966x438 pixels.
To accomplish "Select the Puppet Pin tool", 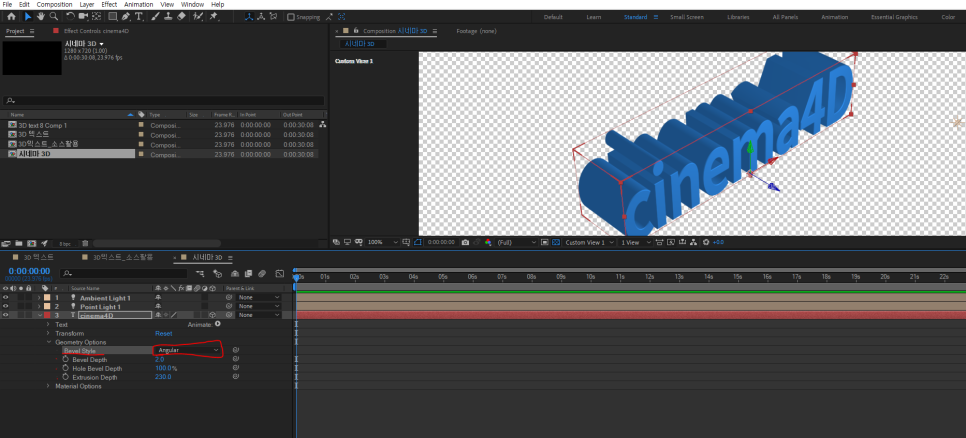I will coord(213,17).
